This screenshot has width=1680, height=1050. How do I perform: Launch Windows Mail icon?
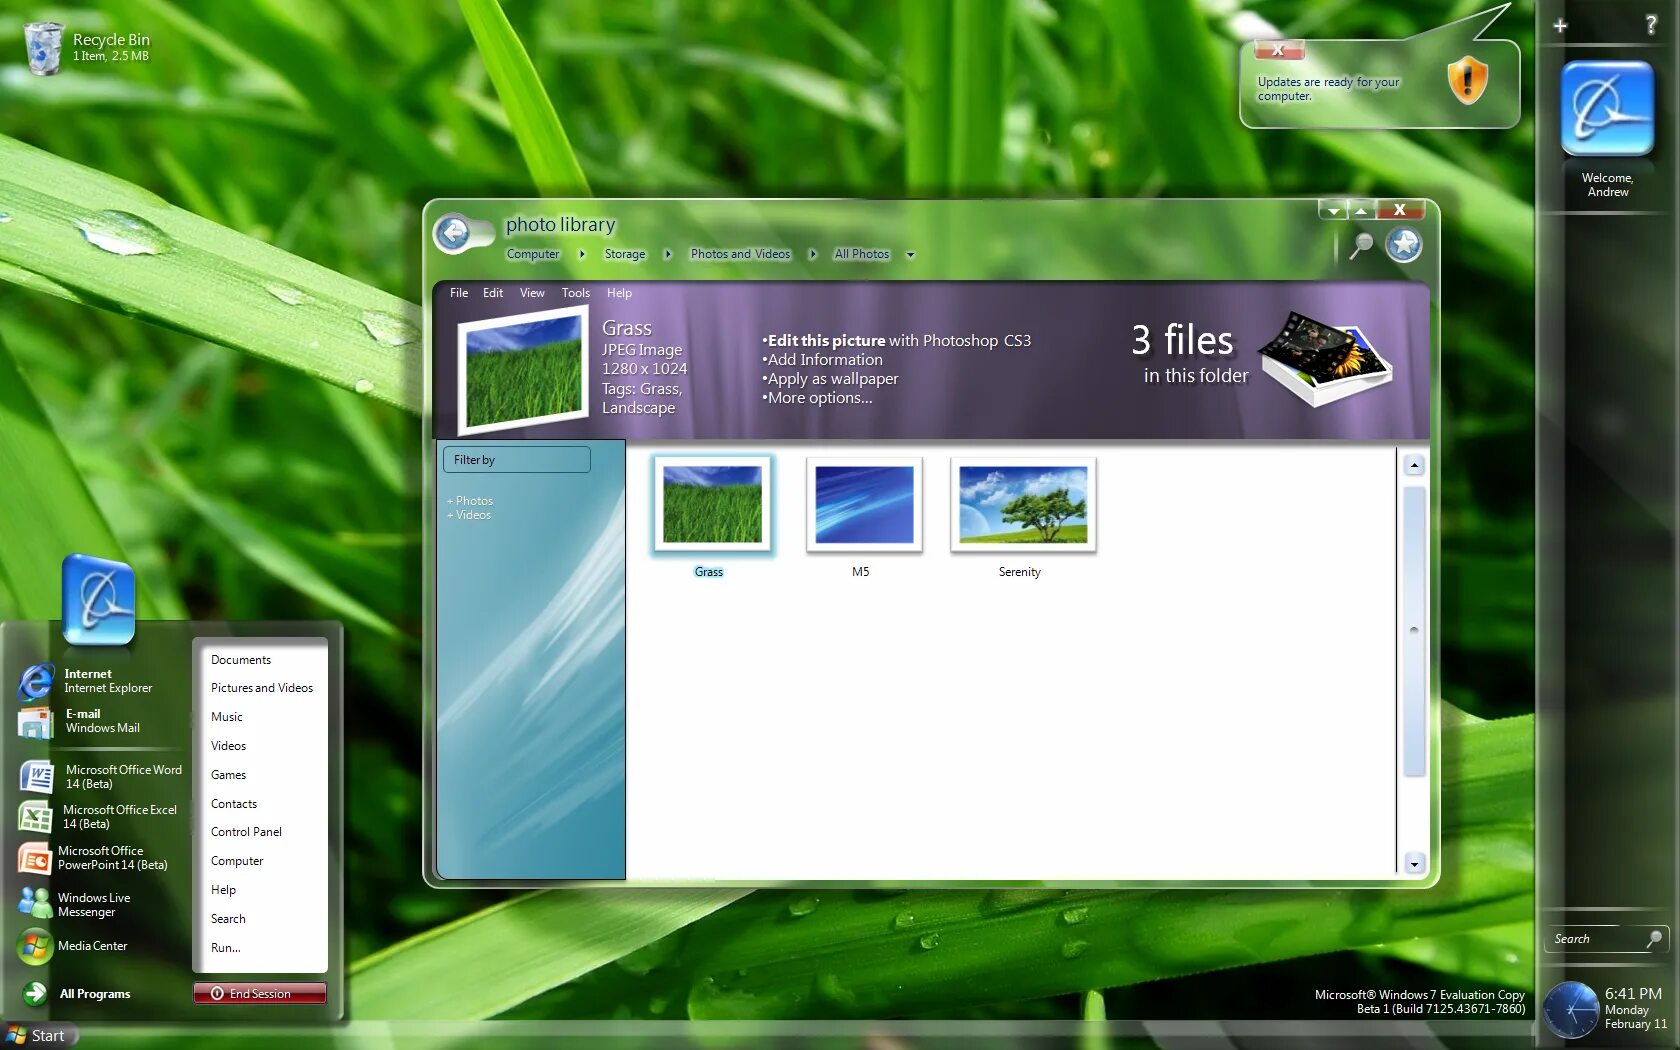click(36, 722)
